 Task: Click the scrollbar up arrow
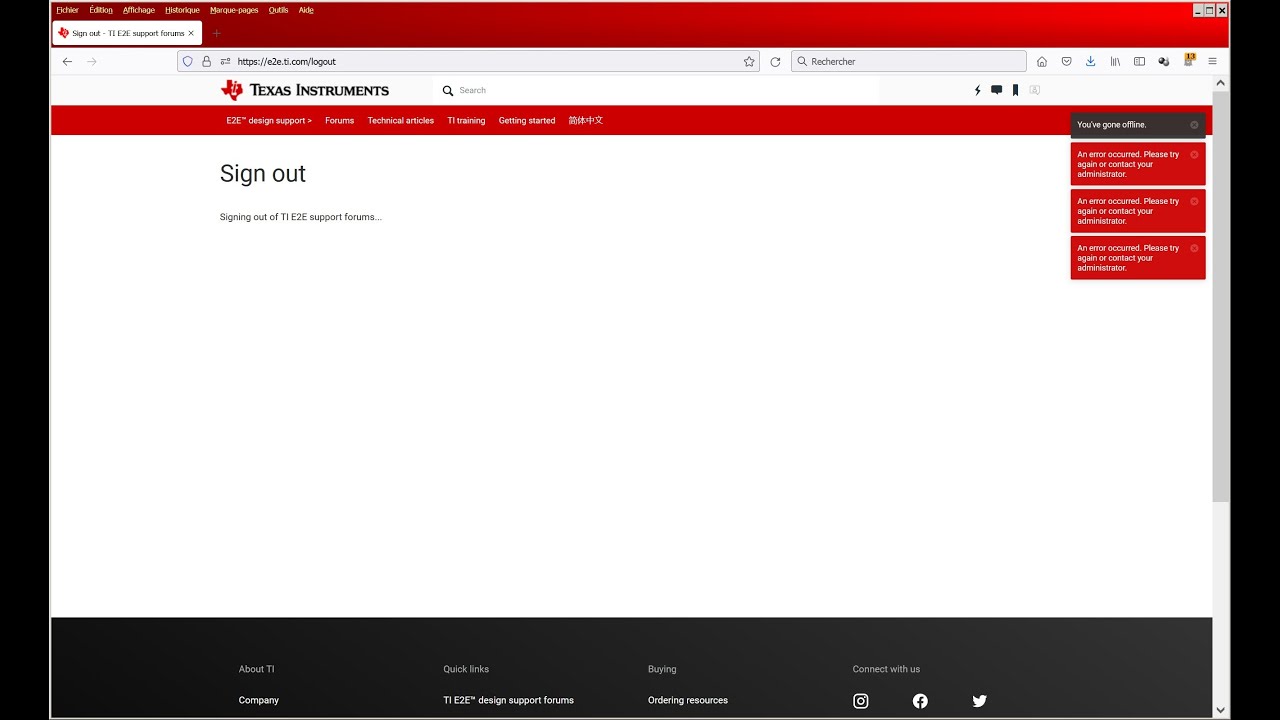coord(1221,83)
